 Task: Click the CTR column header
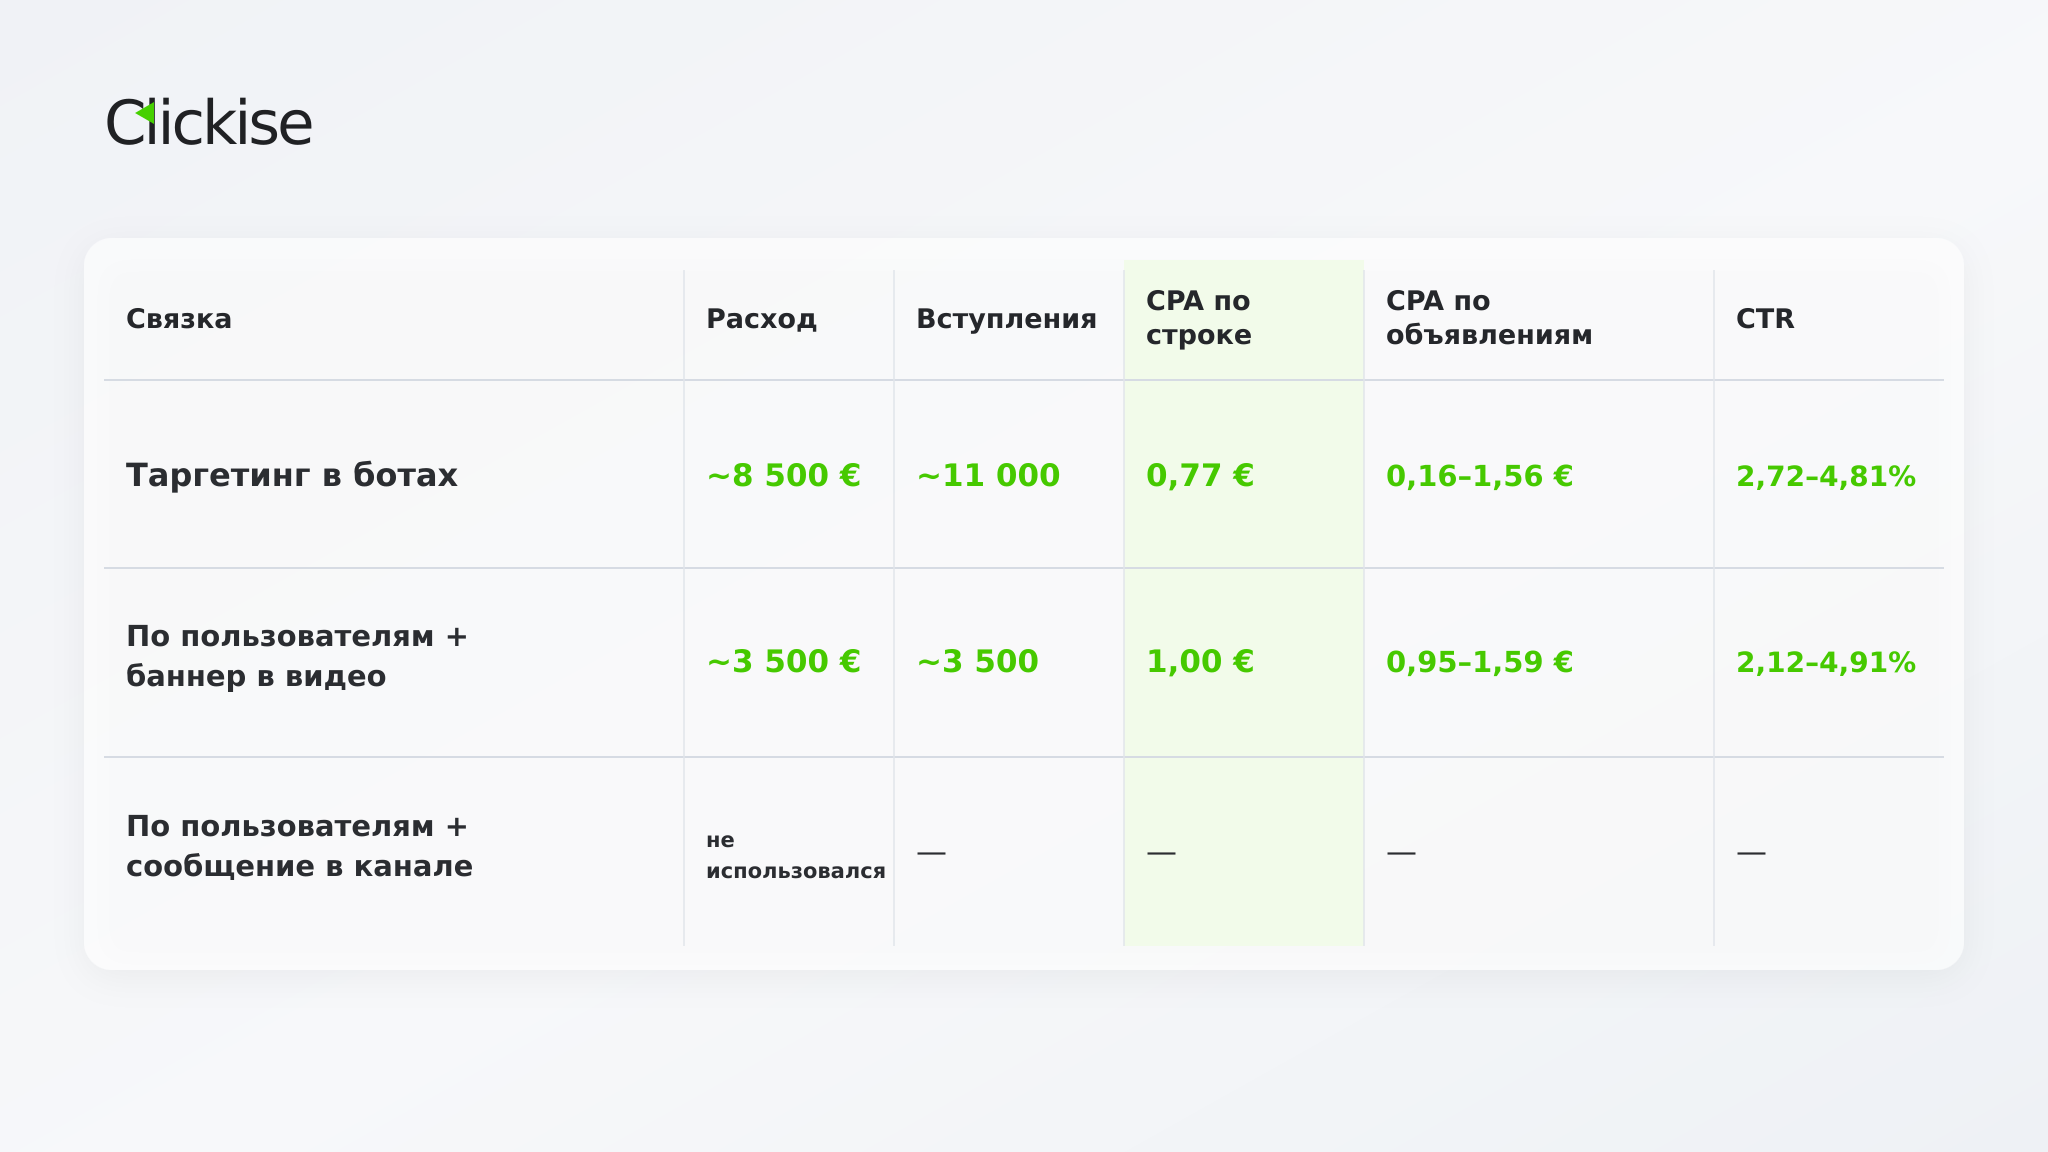pos(1765,319)
